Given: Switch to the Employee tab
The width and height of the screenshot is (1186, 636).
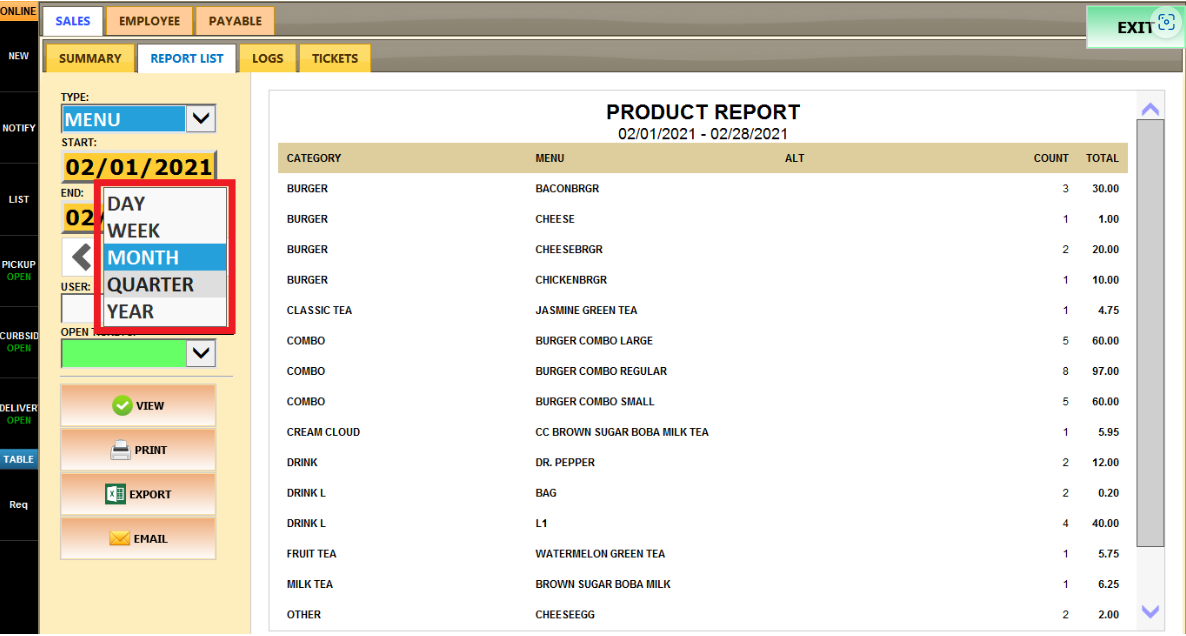Looking at the screenshot, I should [149, 21].
